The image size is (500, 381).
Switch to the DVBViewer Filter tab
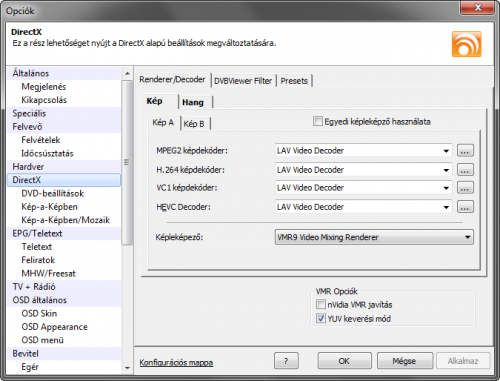tap(243, 81)
